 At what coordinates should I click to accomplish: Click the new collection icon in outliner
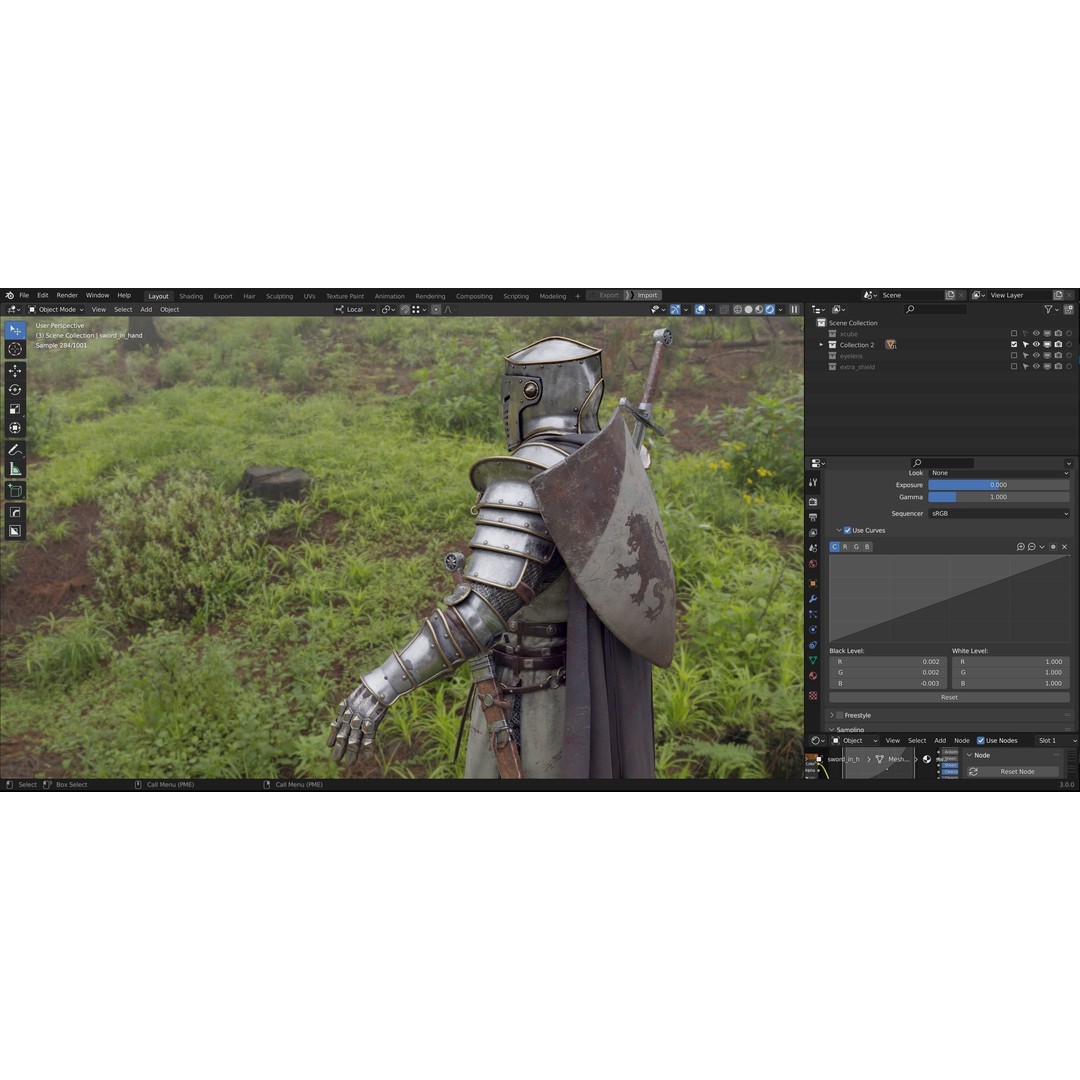coord(1069,310)
